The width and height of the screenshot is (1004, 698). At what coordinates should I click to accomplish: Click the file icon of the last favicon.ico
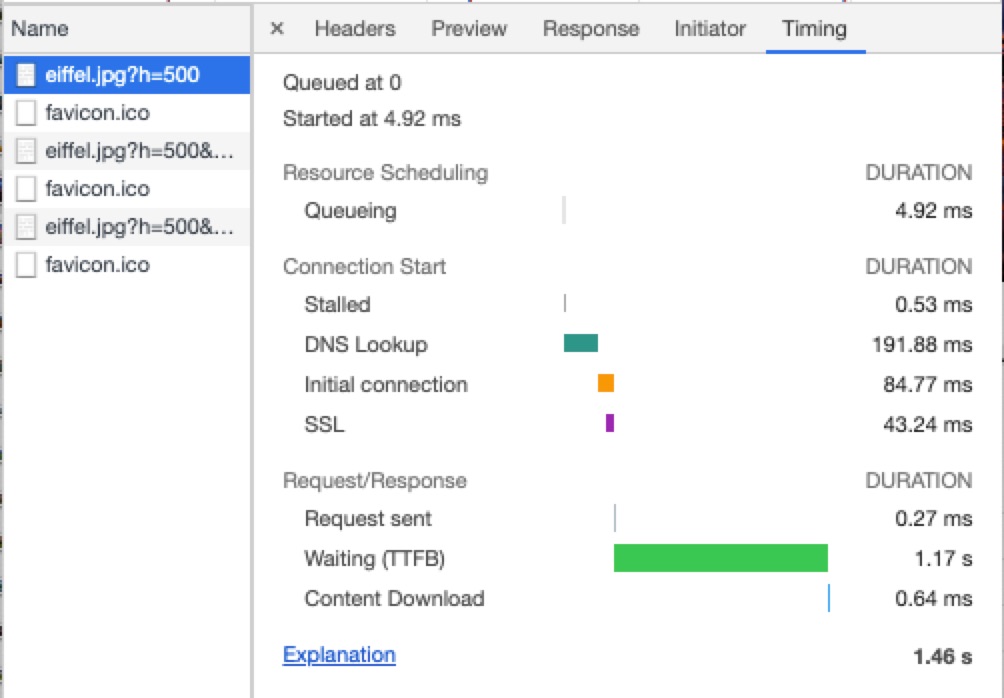(x=27, y=265)
